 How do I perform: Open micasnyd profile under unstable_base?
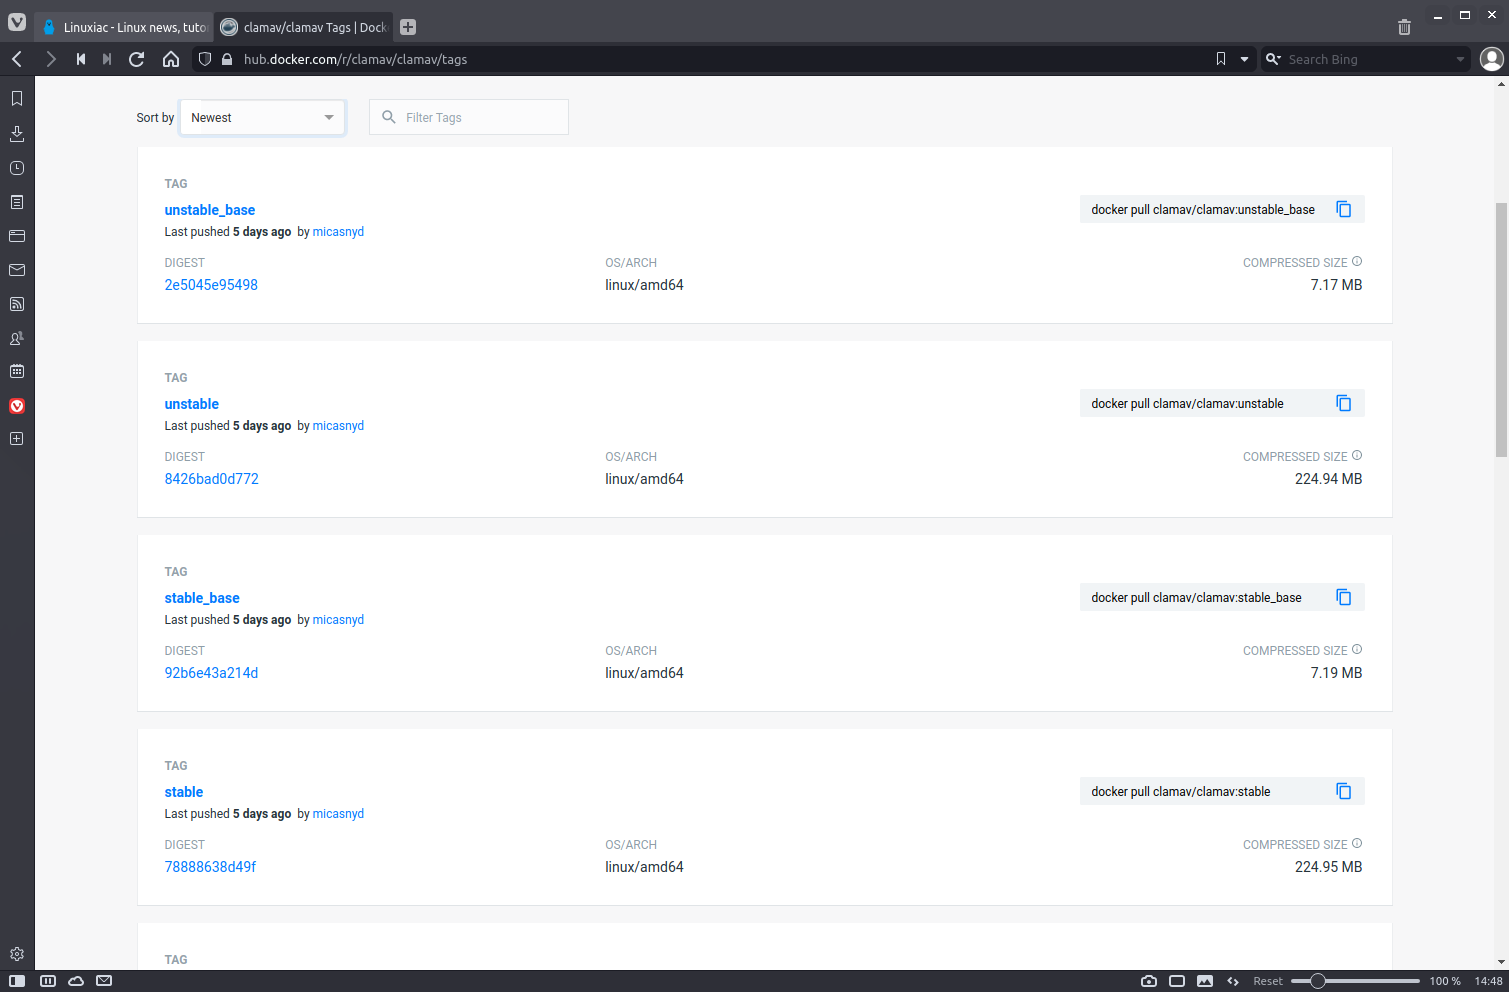coord(338,232)
